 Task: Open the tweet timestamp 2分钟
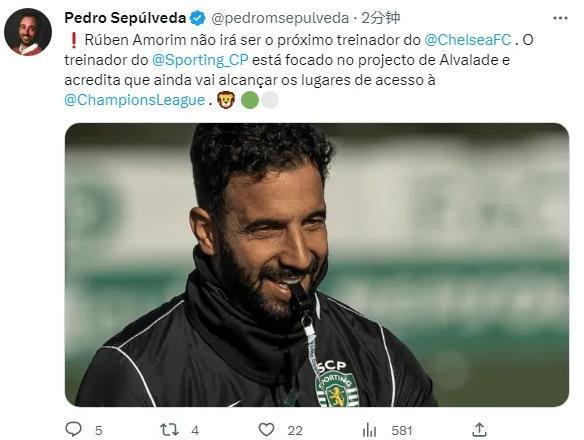[381, 18]
